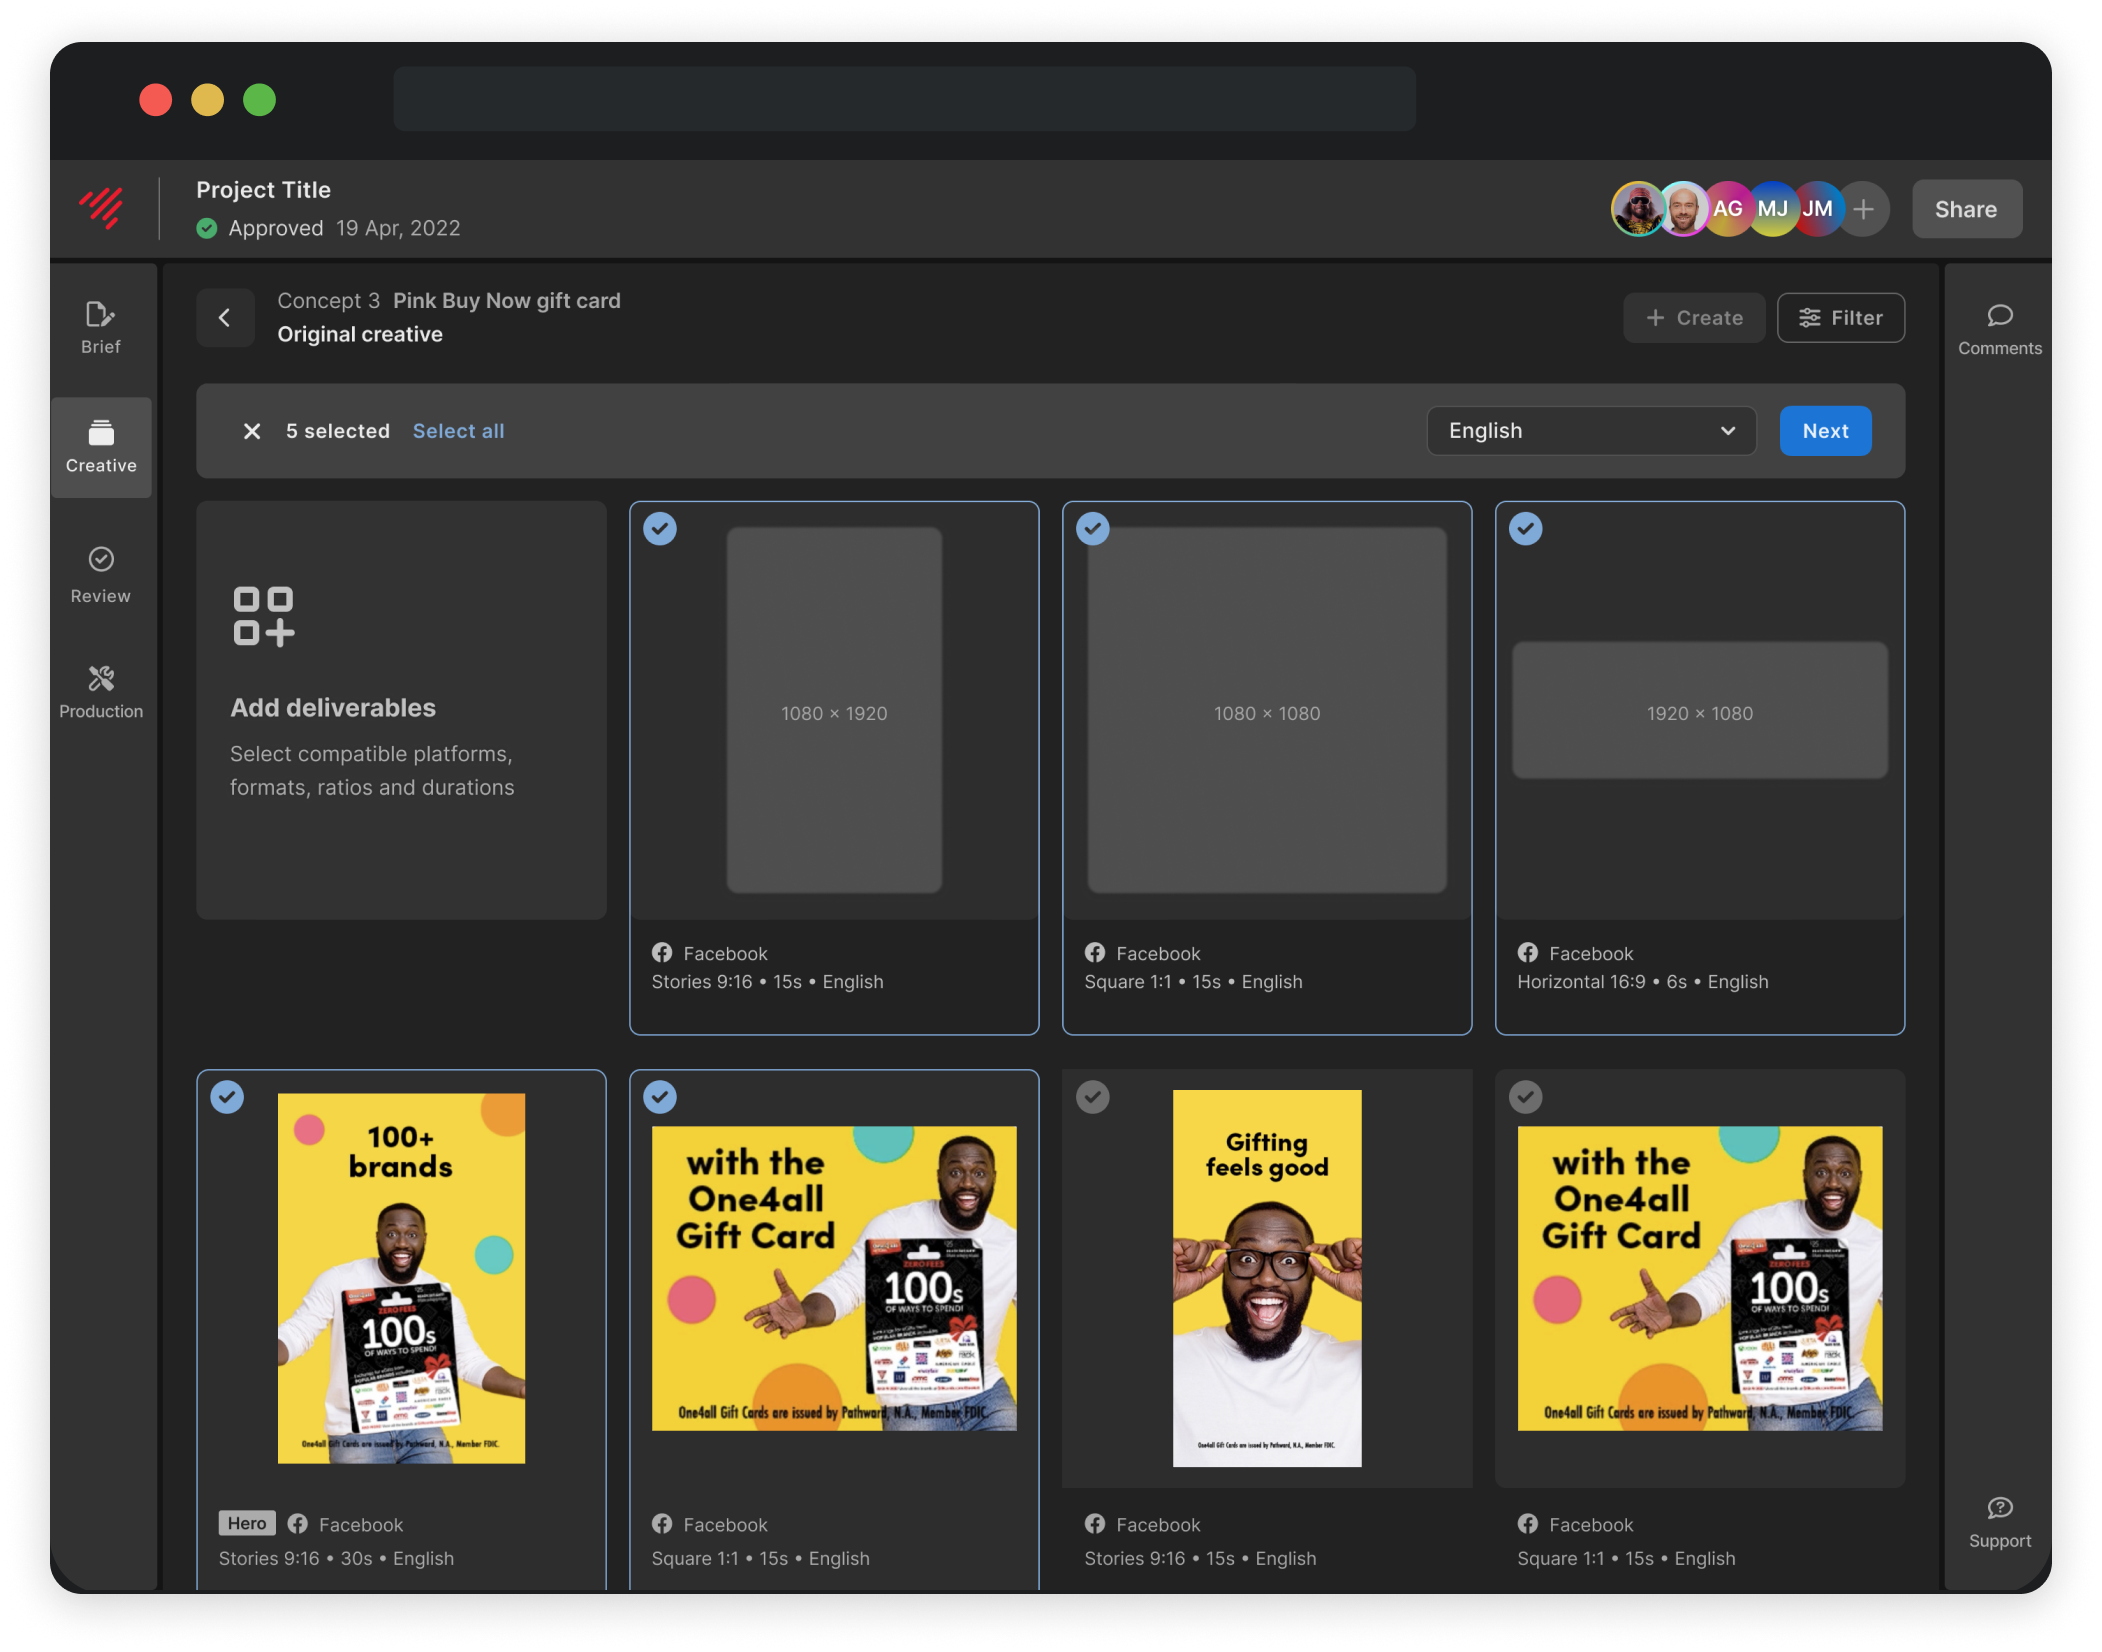Check the Gifting feels good creative
Screen dimensions: 2102x1652
[1092, 1097]
